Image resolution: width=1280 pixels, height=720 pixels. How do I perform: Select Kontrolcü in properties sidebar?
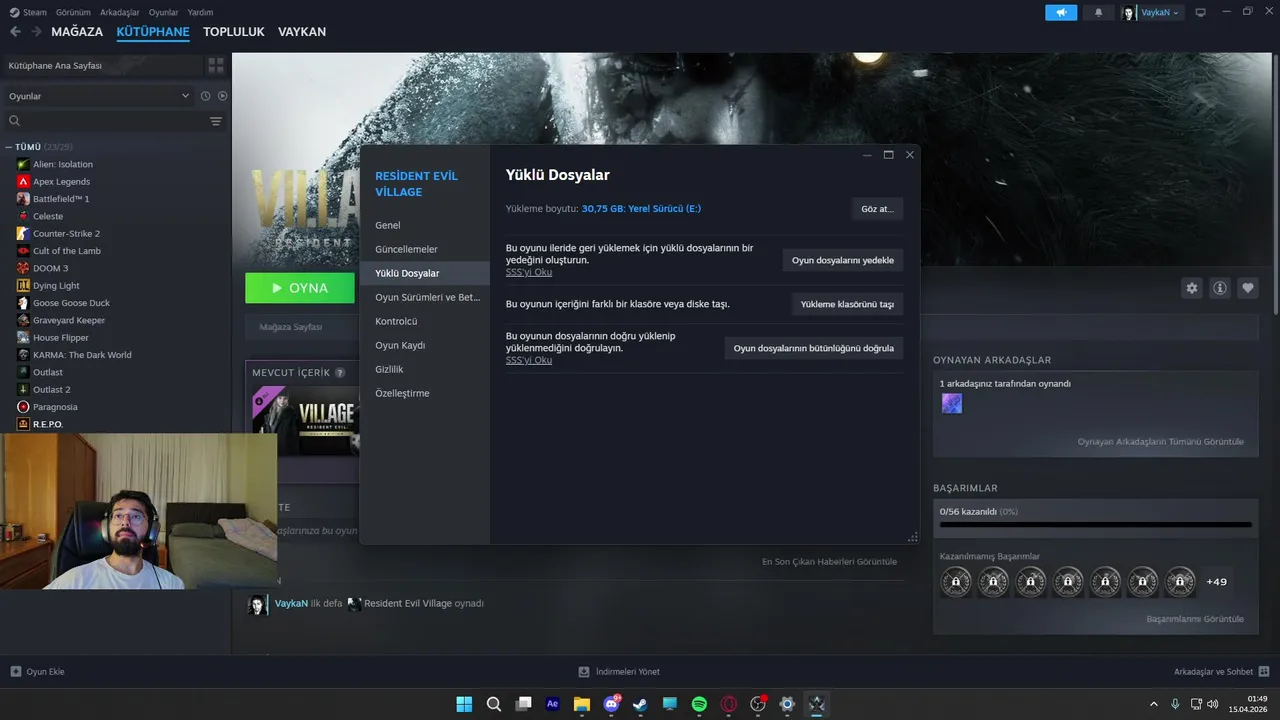point(425,321)
